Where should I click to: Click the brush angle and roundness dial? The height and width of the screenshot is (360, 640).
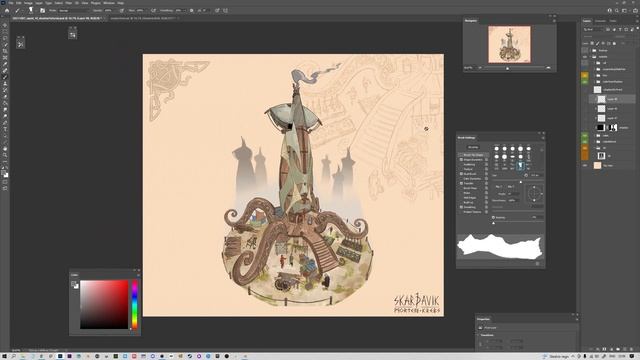[534, 193]
